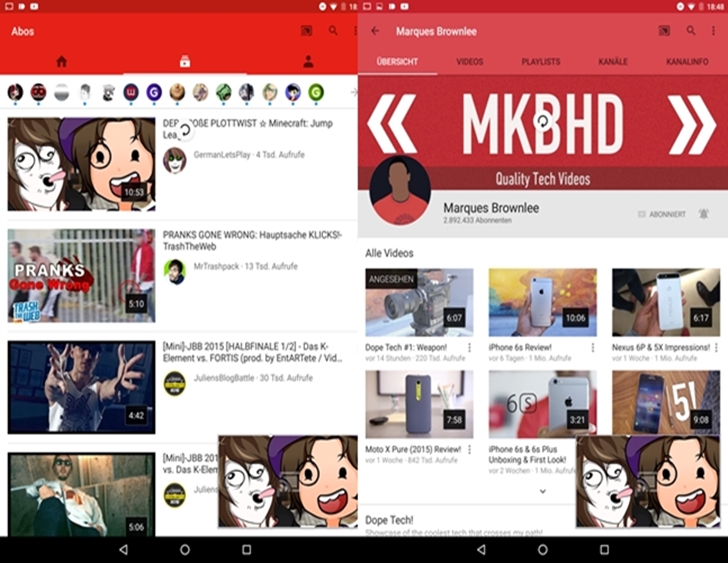Image resolution: width=728 pixels, height=563 pixels.
Task: Tap Android Recents button under Abos screen
Action: point(247,550)
